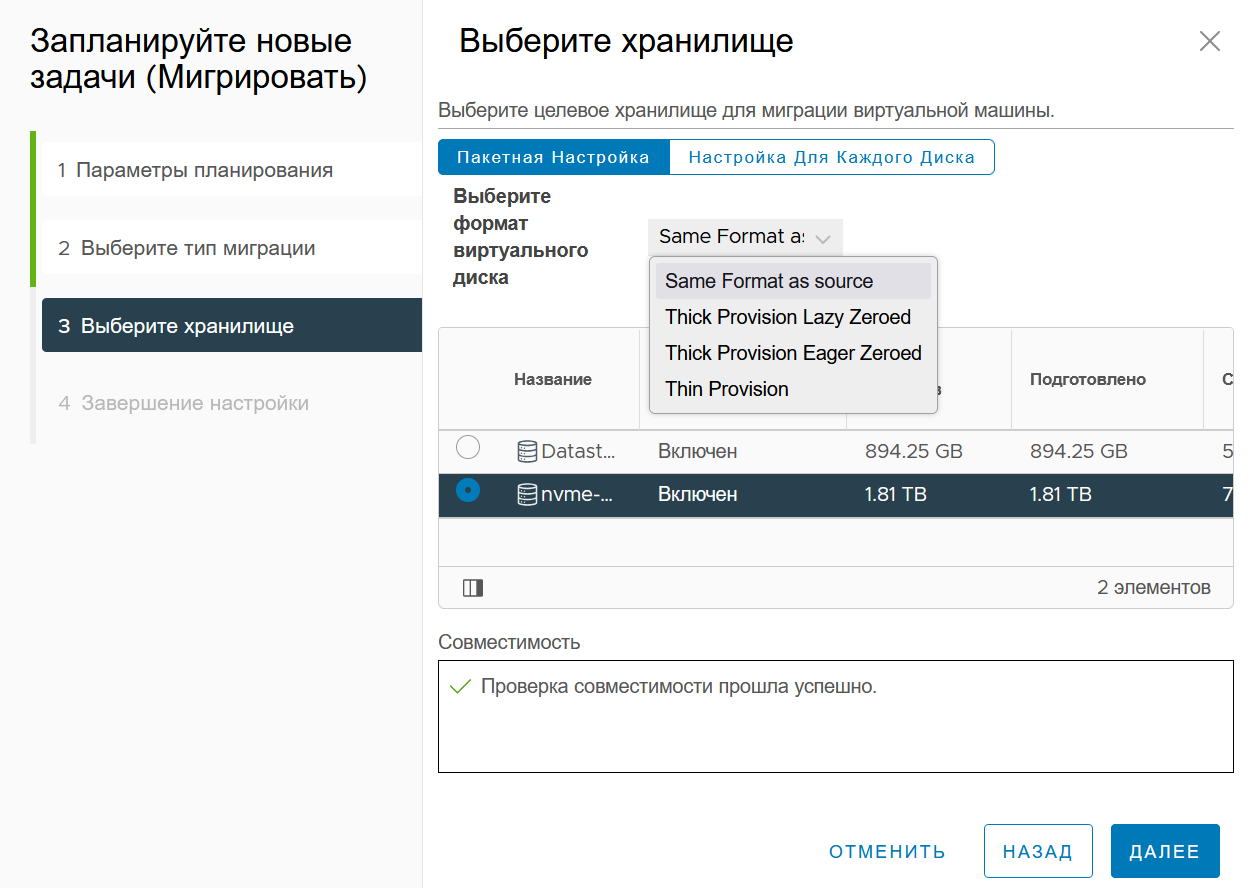Choose Same Format as source option
This screenshot has width=1250, height=888.
click(793, 281)
